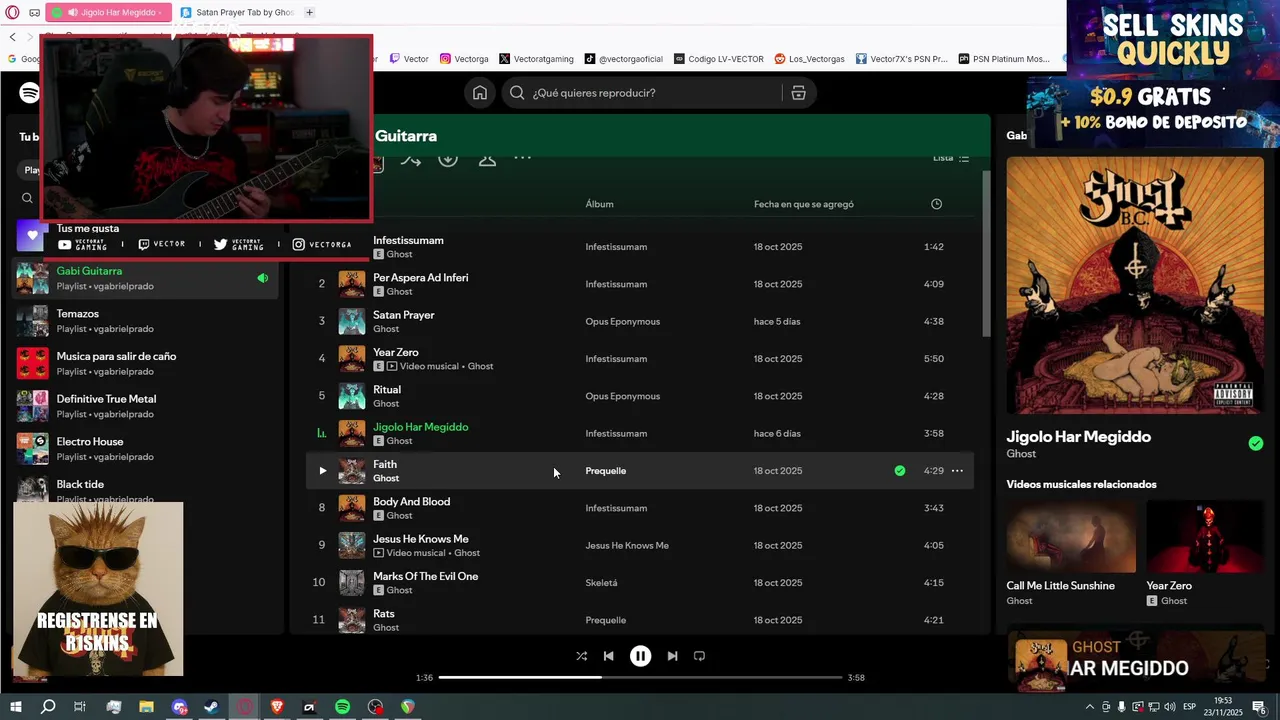
Task: Open Ghost artist link in Now Playing panel
Action: pyautogui.click(x=1021, y=454)
